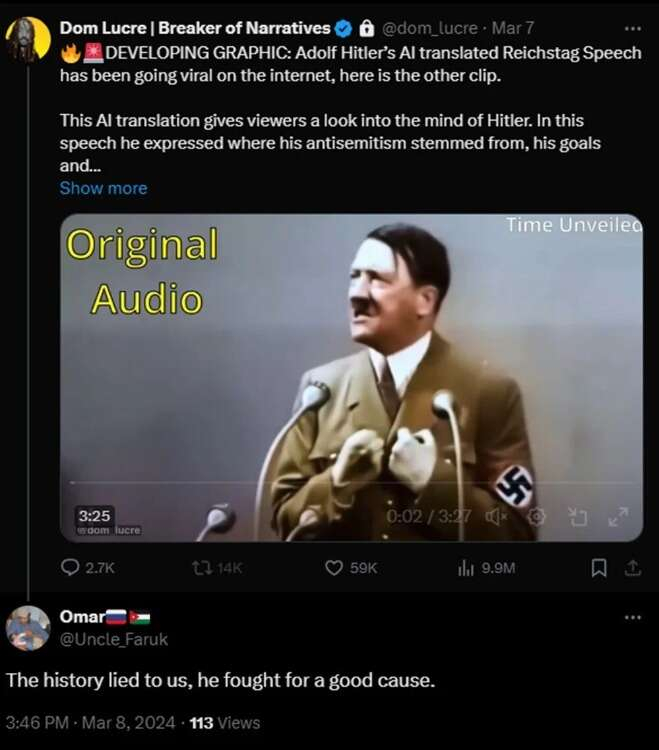Open the @dom_lucre handle profile
This screenshot has width=659, height=750.
click(425, 29)
